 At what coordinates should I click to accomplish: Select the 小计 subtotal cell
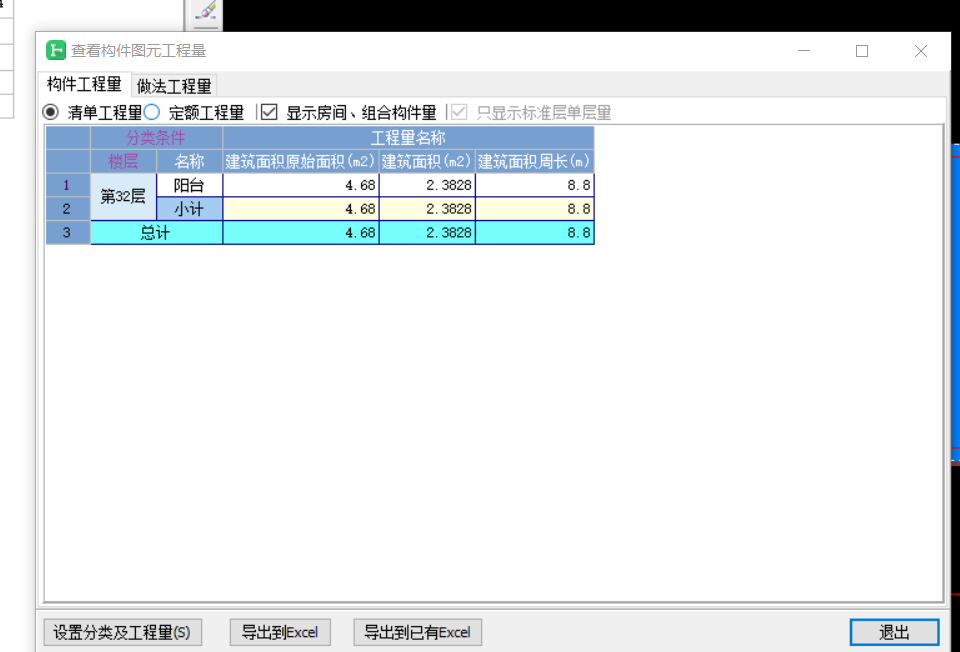(189, 209)
